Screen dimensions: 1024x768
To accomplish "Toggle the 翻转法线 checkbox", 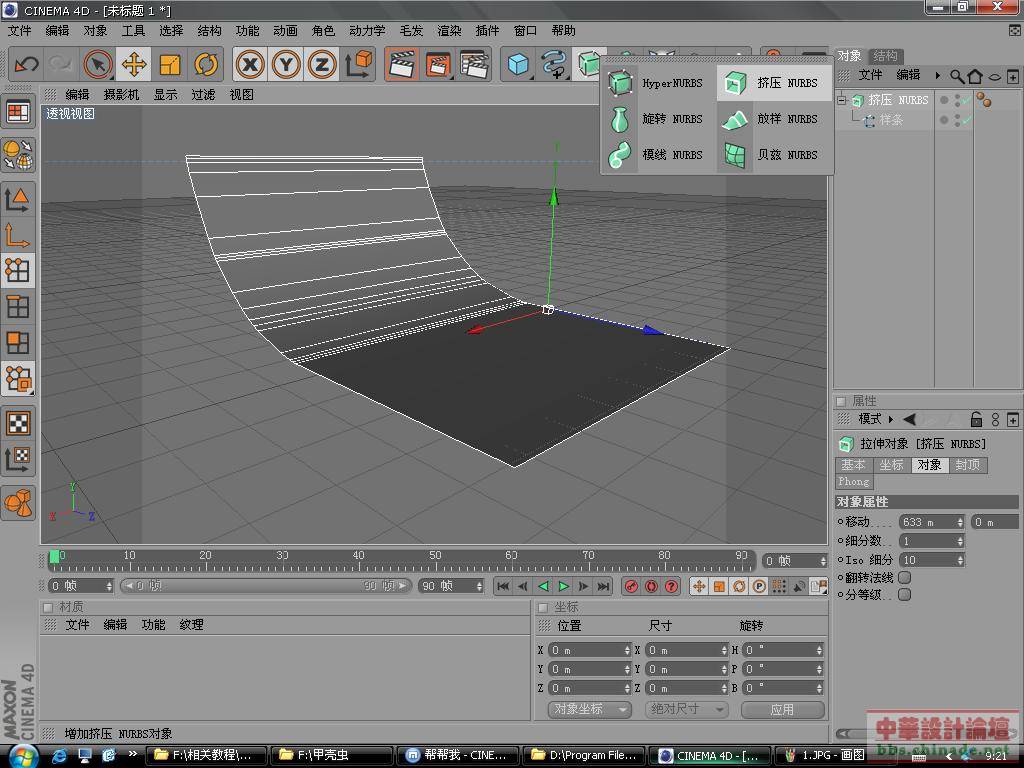I will (x=904, y=578).
